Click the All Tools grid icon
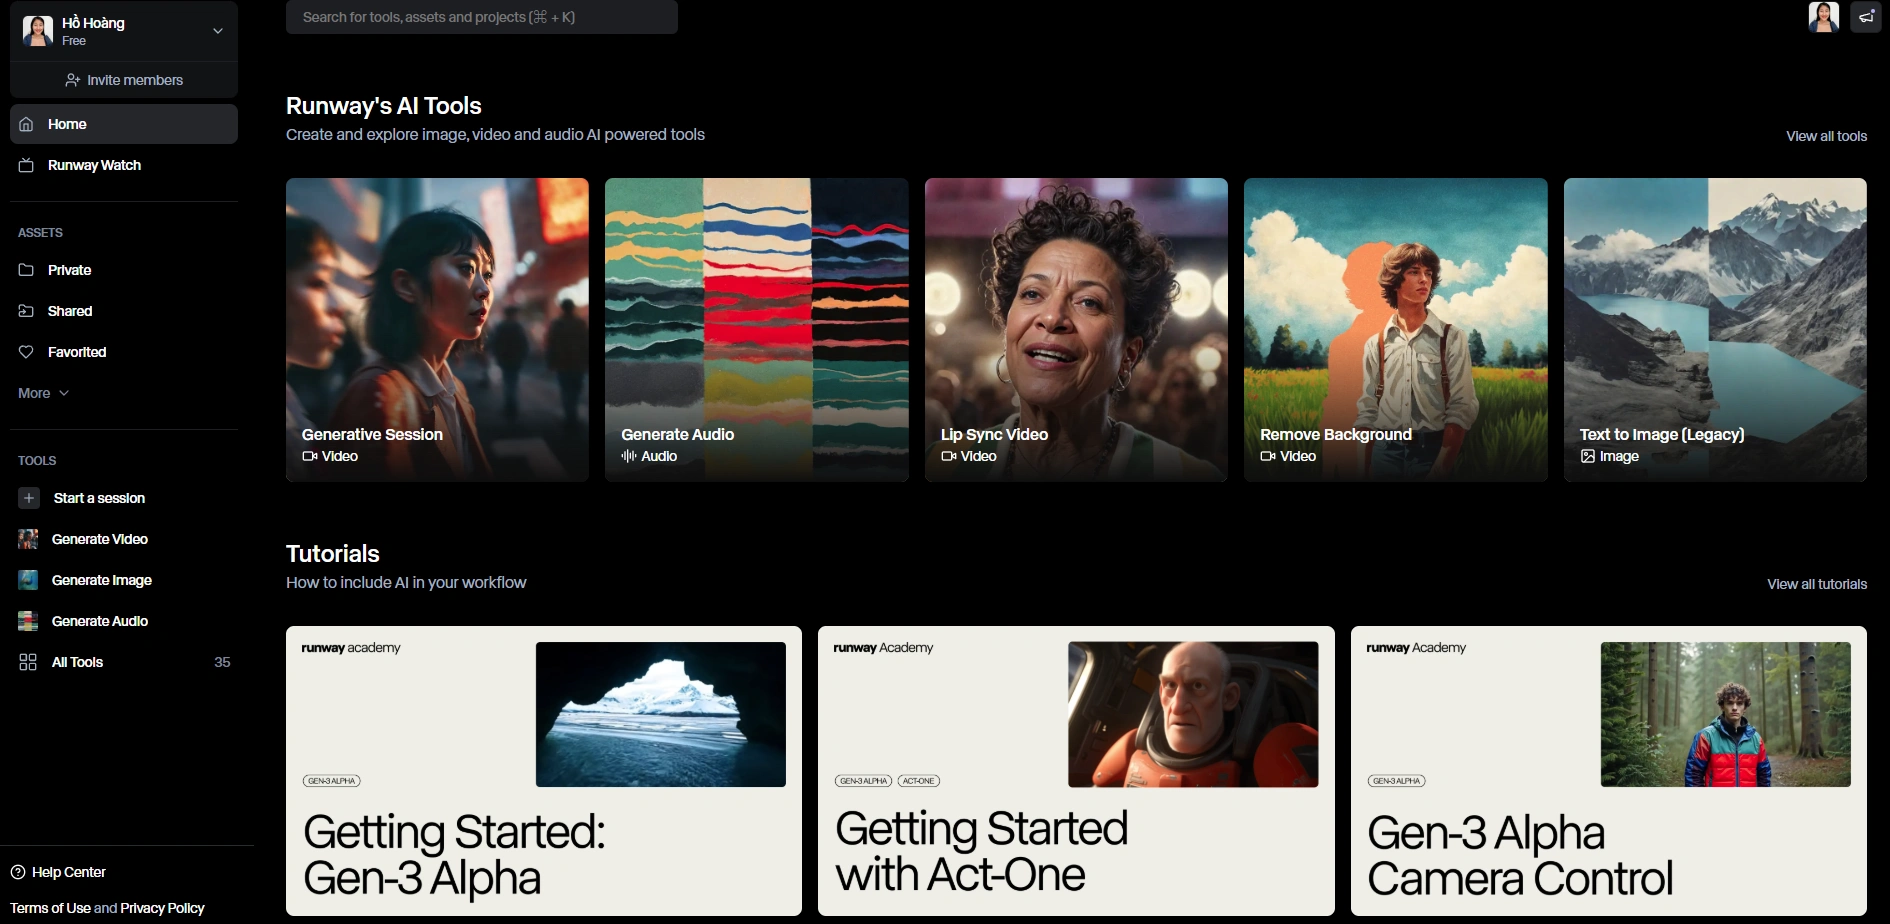This screenshot has width=1890, height=924. click(x=28, y=662)
